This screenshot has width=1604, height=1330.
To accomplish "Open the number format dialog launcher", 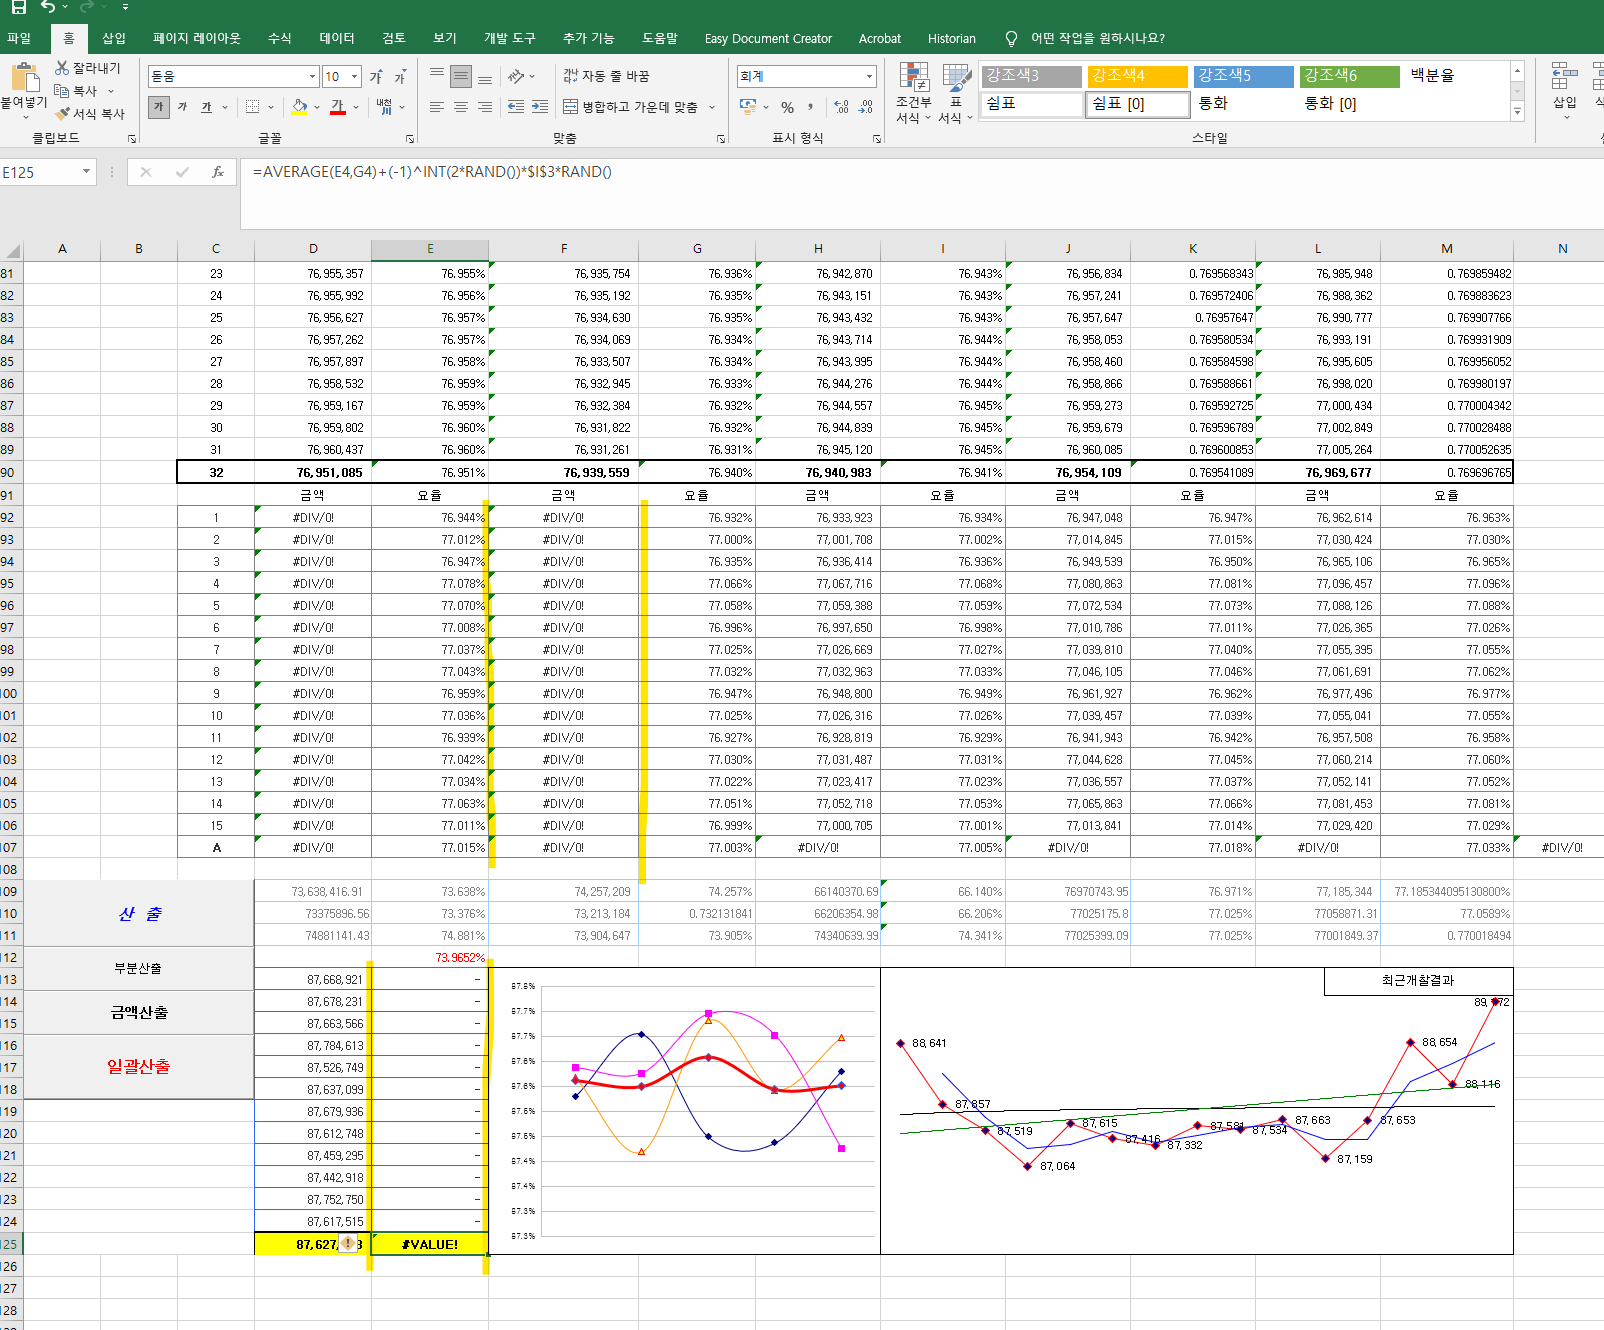I will pos(877,139).
